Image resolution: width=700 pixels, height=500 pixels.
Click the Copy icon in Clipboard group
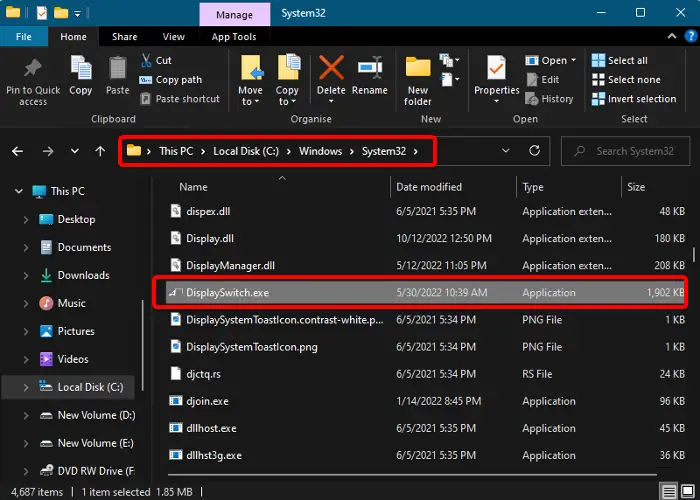(x=81, y=68)
